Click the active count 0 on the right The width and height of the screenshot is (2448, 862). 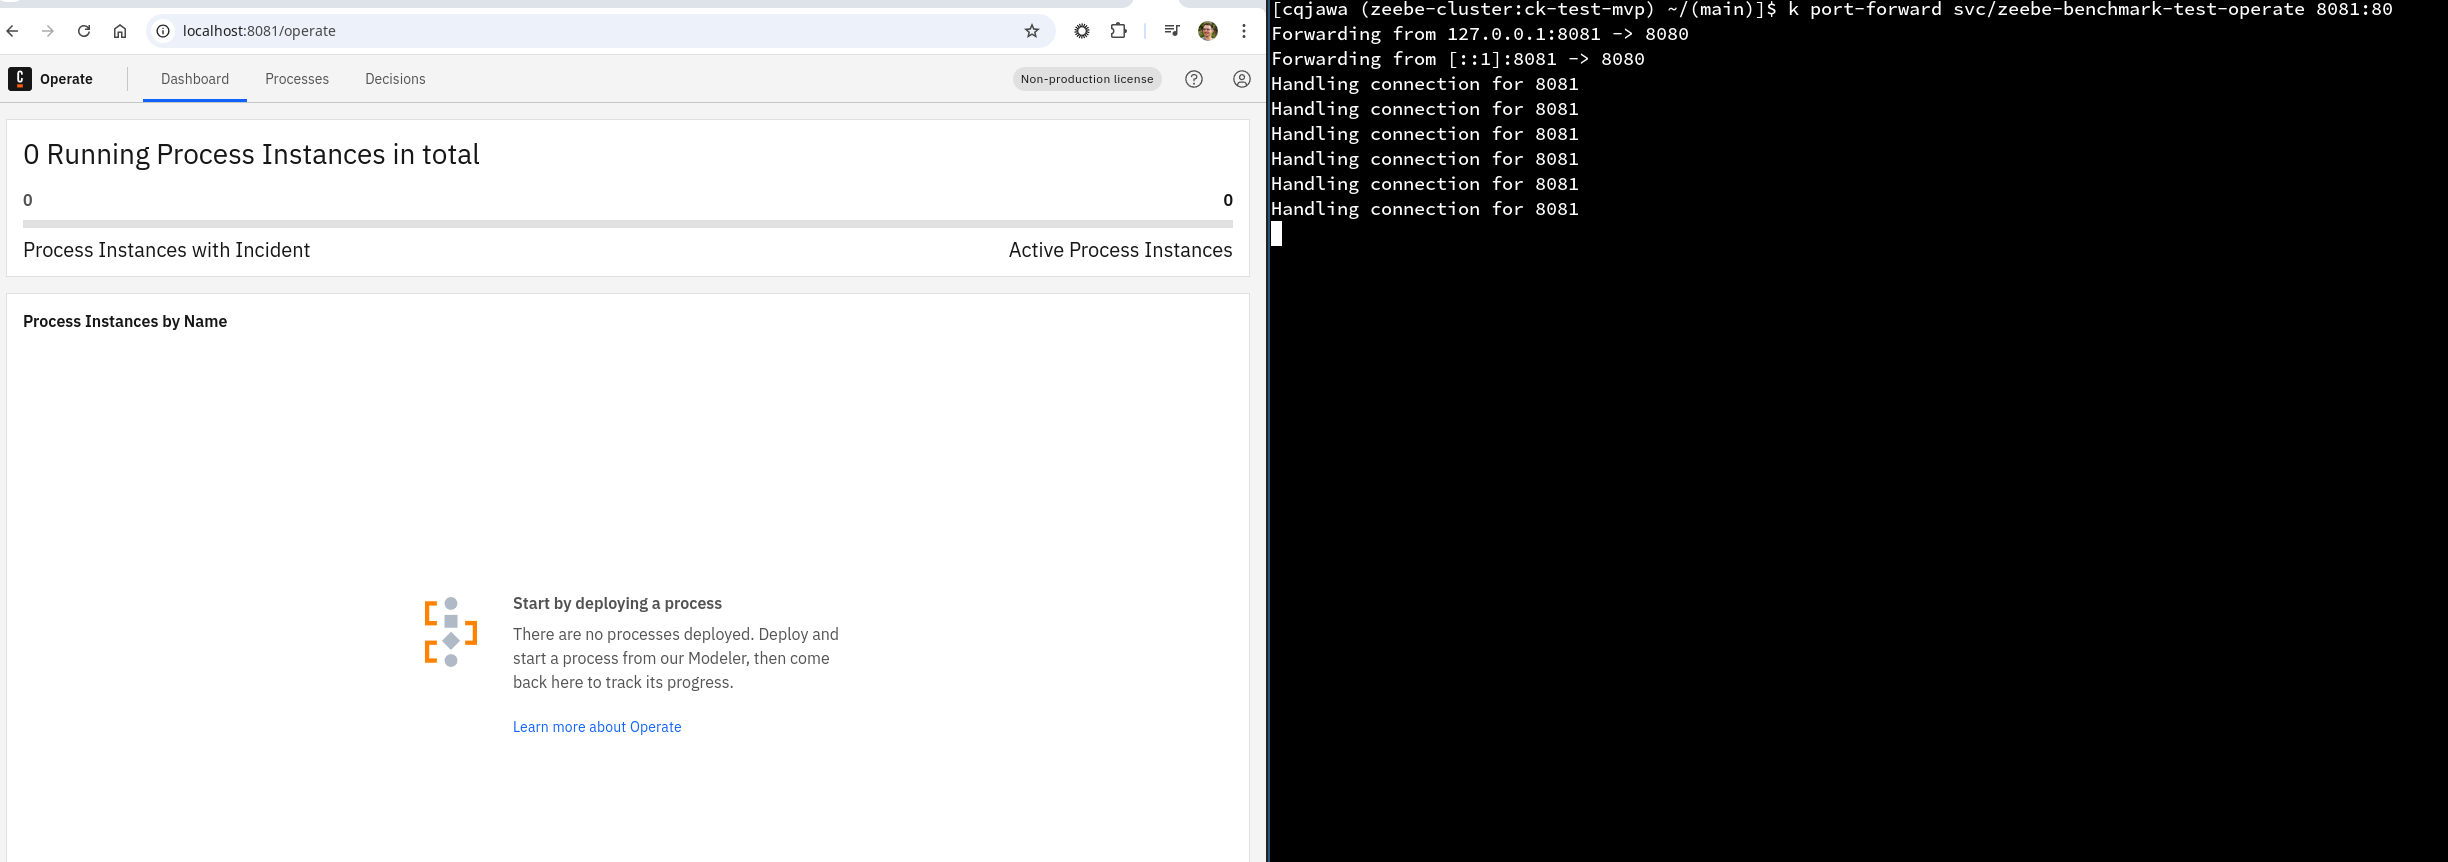1228,200
